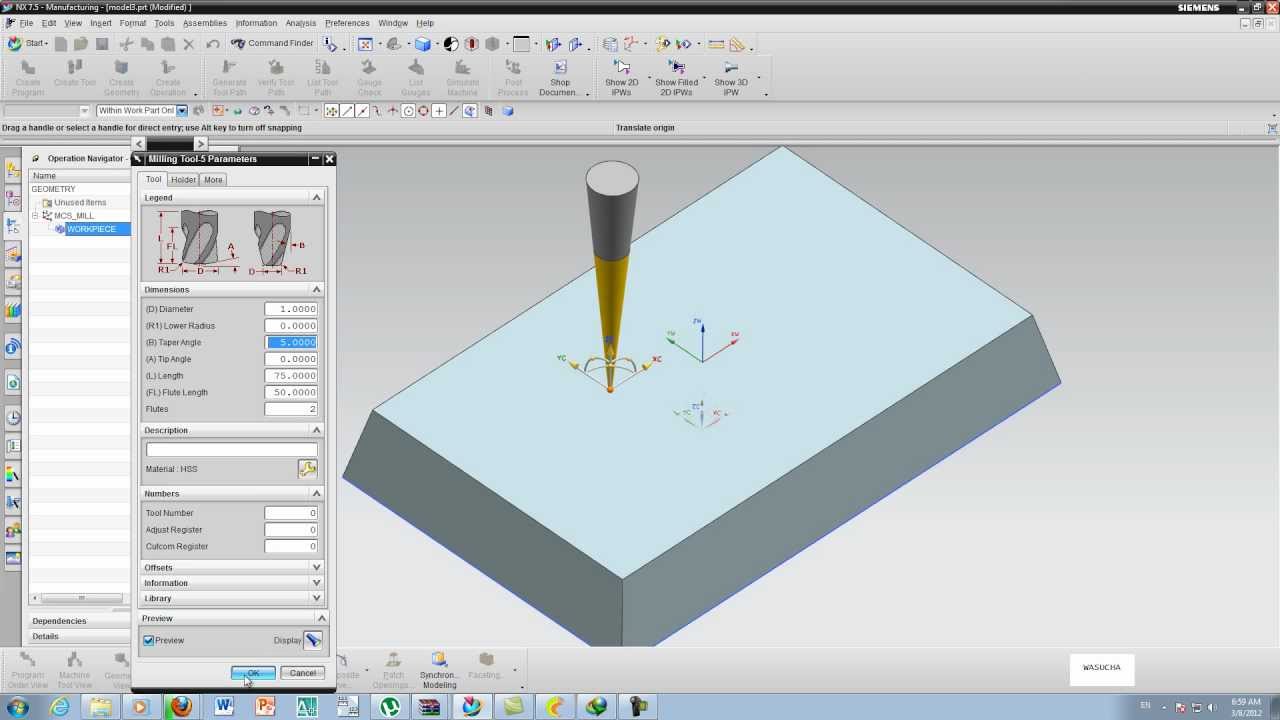Click Show 2D IPWs icon

click(x=621, y=67)
